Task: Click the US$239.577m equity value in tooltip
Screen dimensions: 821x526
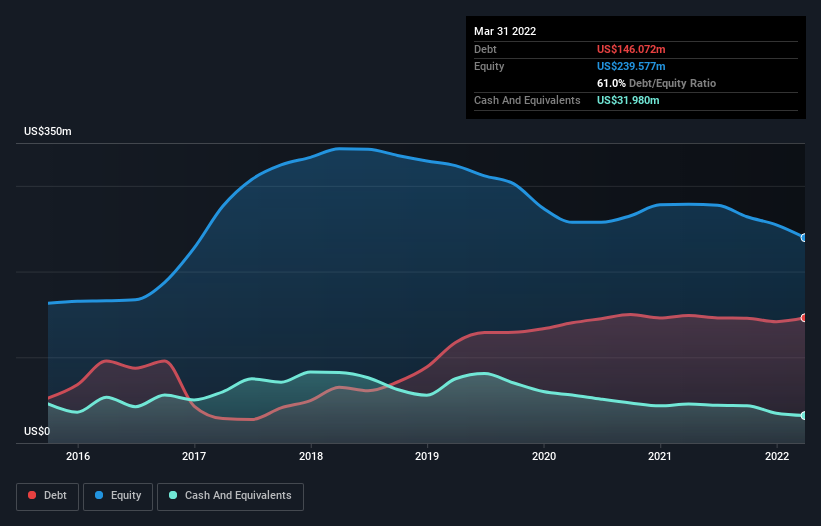Action: (x=631, y=66)
